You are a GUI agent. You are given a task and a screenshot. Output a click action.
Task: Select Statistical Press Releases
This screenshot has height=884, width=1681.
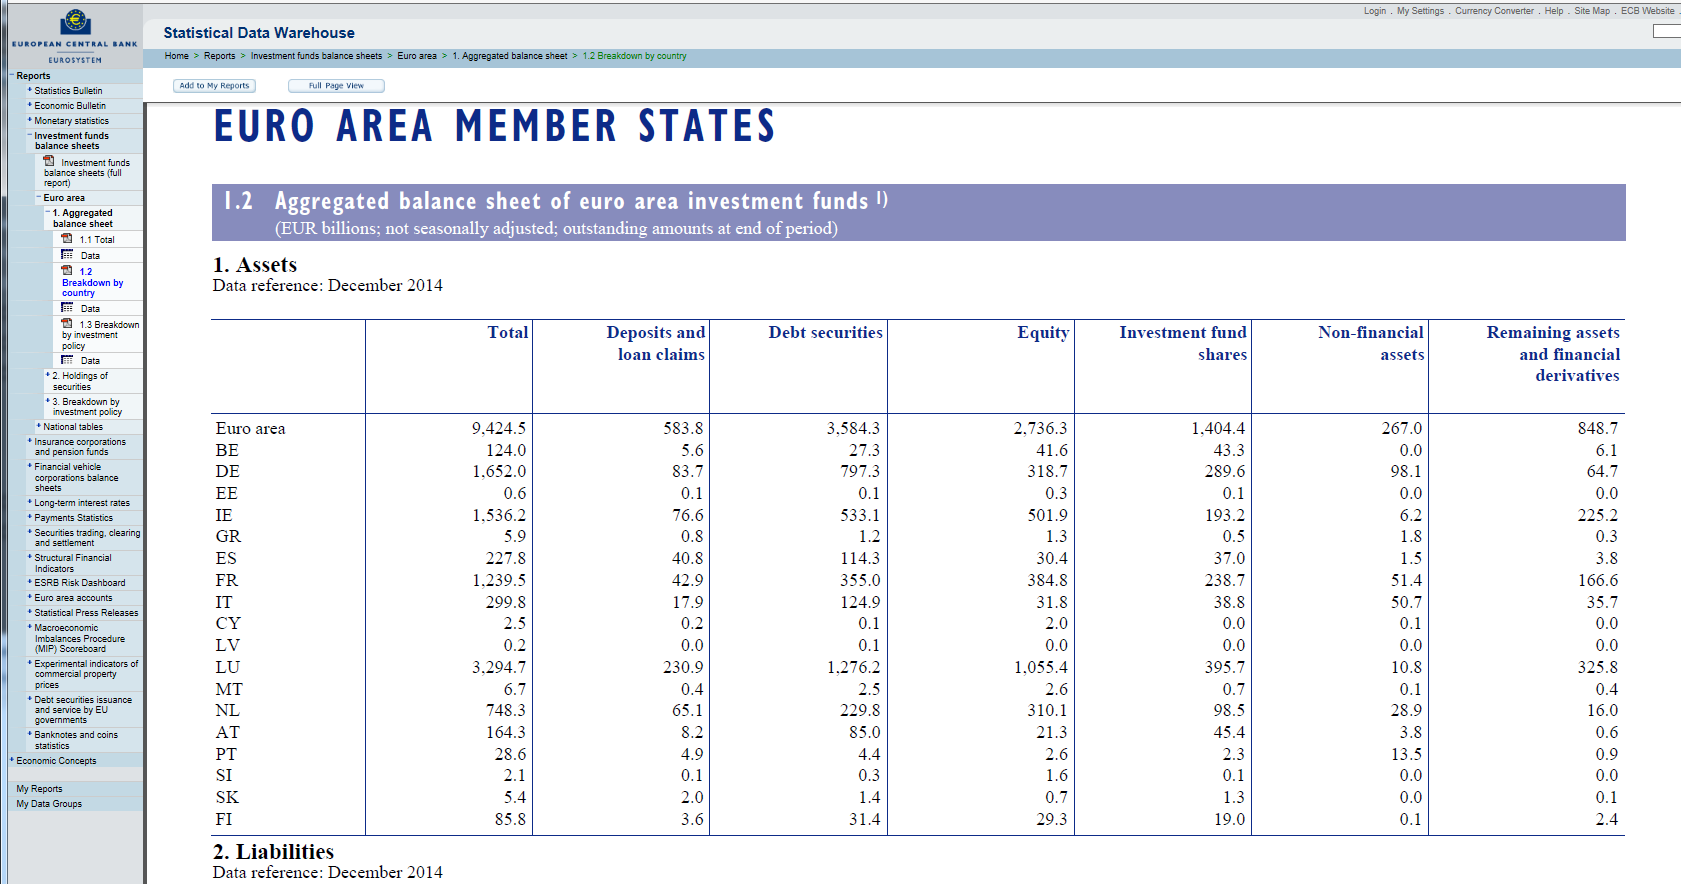pos(86,613)
